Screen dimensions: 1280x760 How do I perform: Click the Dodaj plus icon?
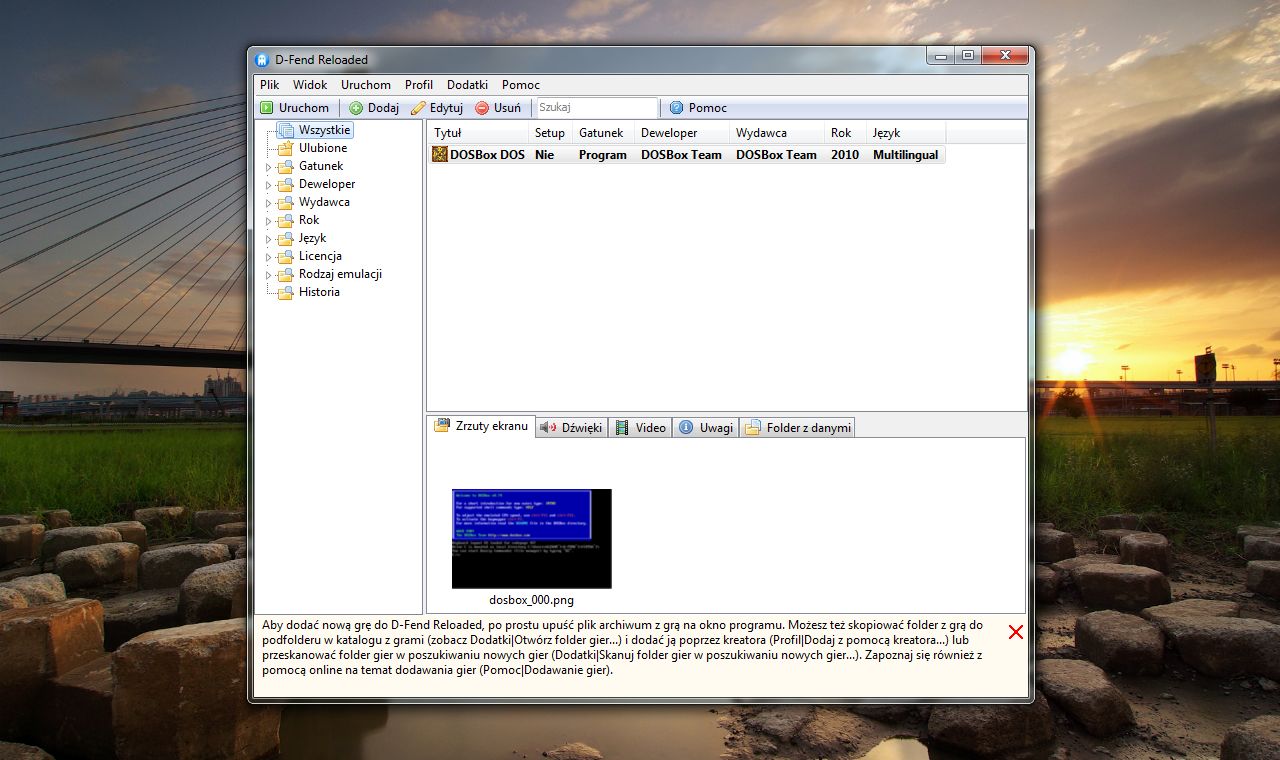354,107
